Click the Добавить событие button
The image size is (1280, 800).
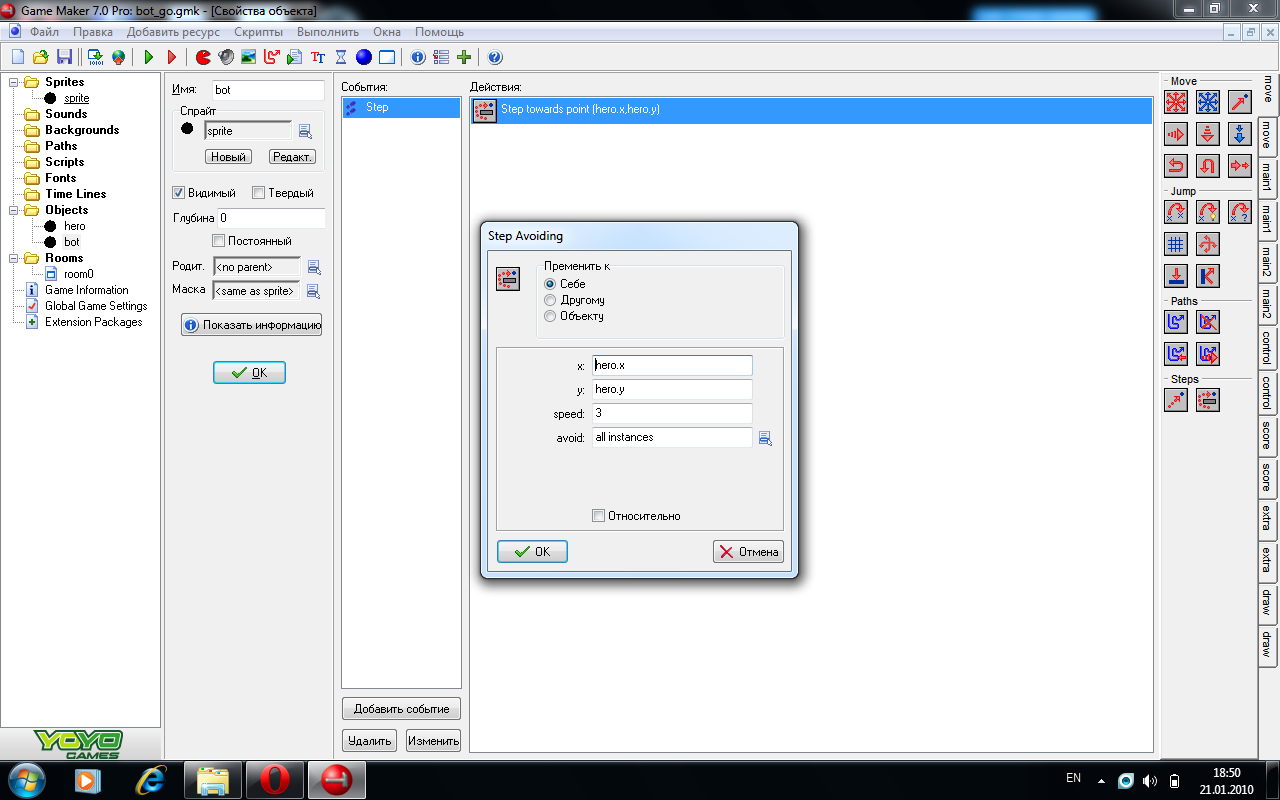(x=402, y=709)
